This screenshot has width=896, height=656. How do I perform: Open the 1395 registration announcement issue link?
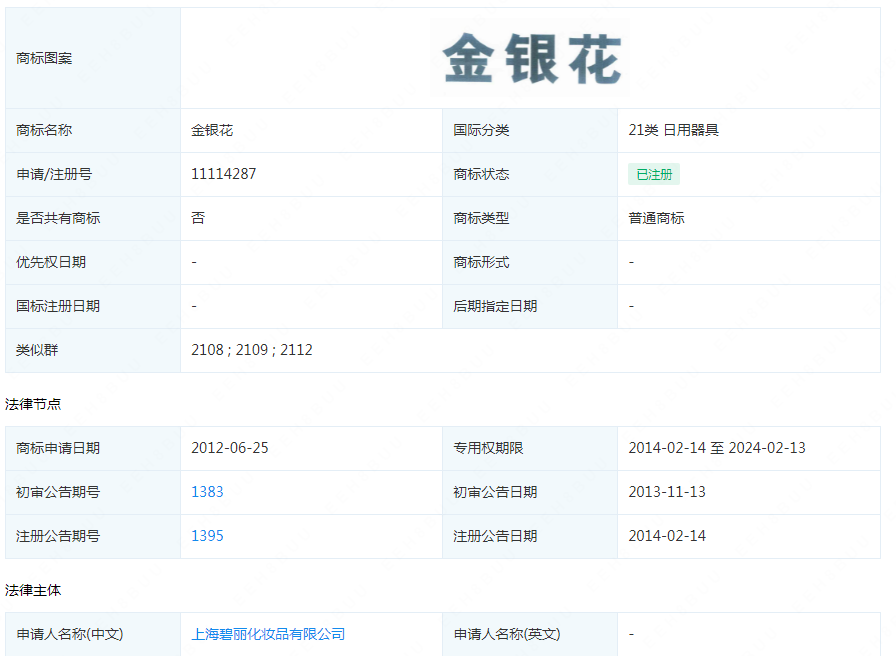point(207,536)
